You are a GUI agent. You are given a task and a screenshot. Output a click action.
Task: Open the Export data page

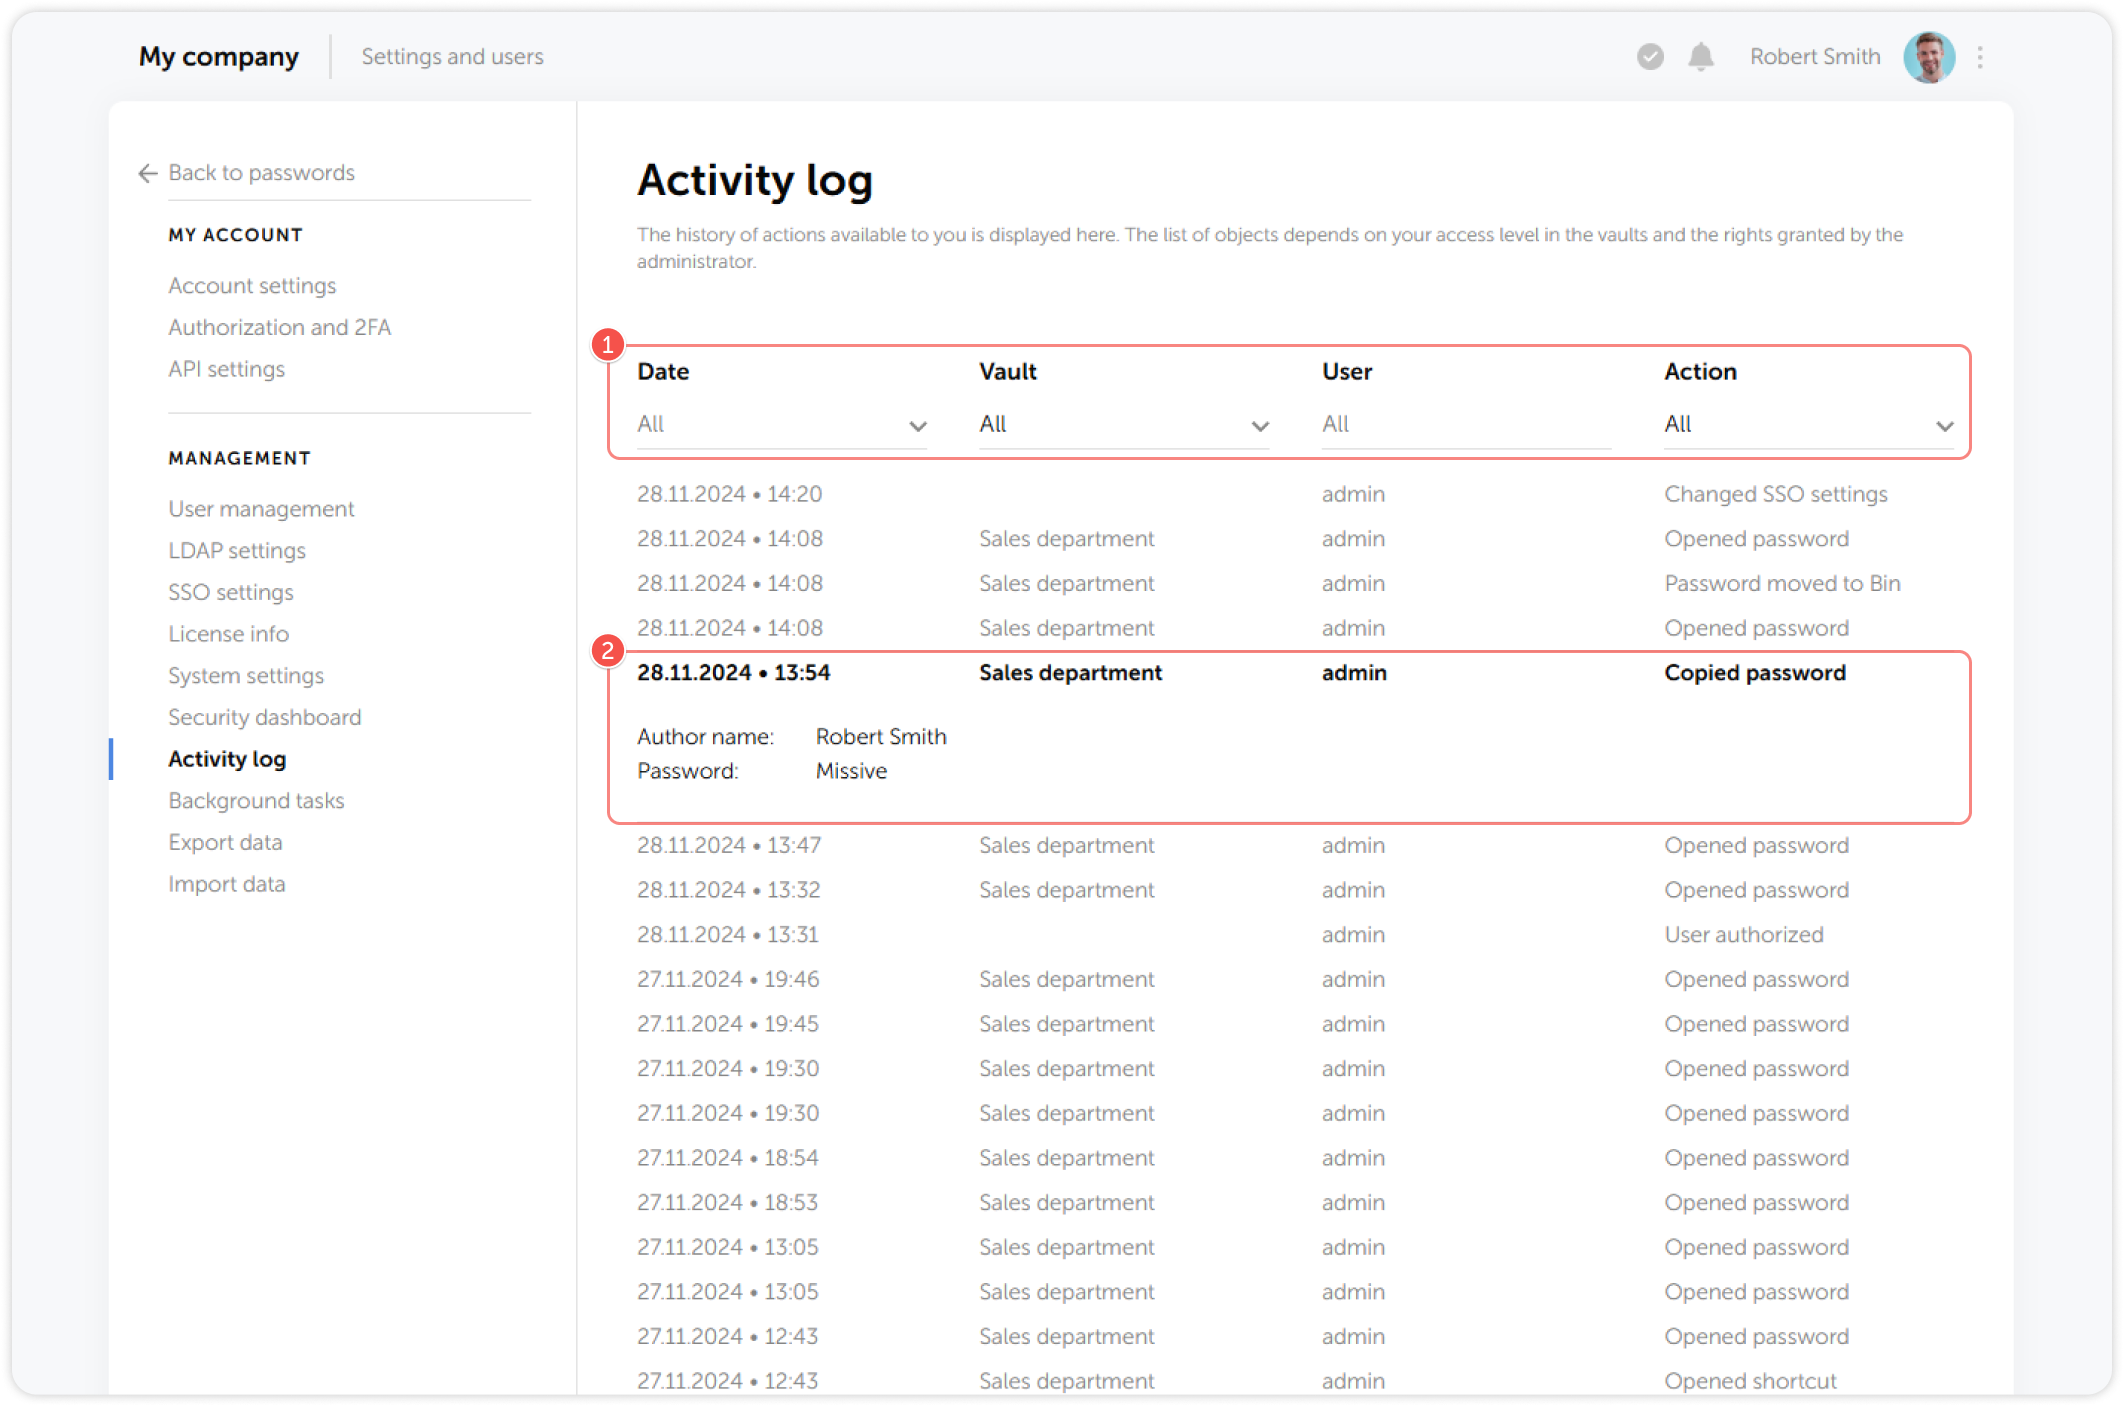pyautogui.click(x=225, y=842)
